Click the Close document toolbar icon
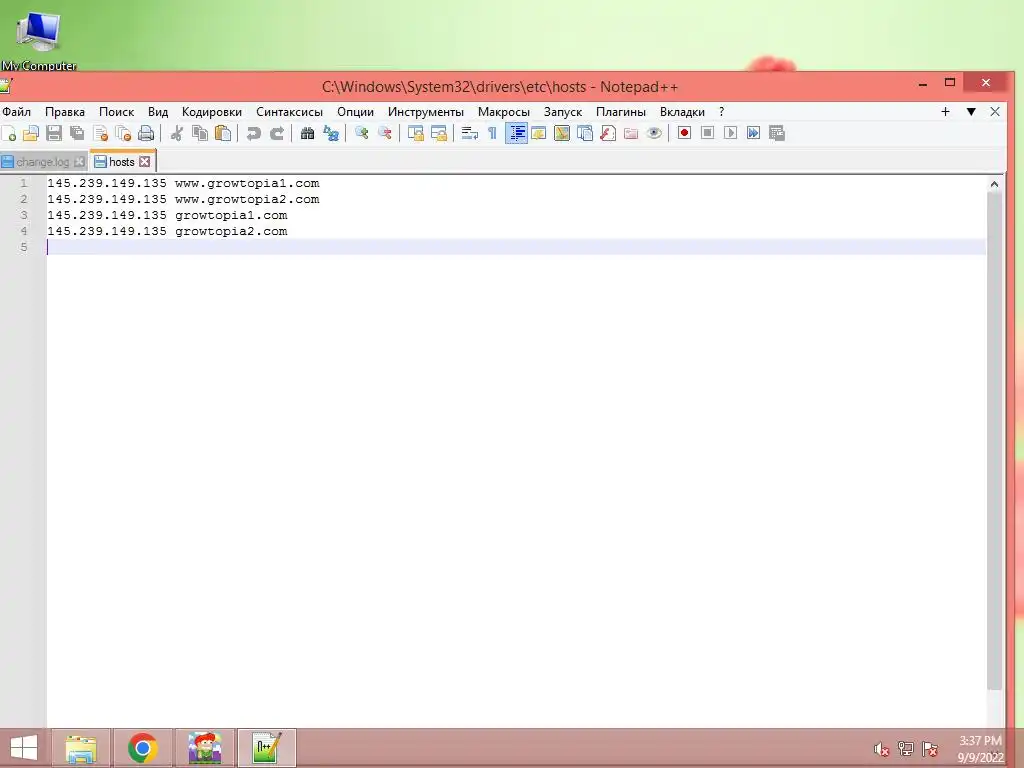The width and height of the screenshot is (1024, 768). [x=101, y=133]
